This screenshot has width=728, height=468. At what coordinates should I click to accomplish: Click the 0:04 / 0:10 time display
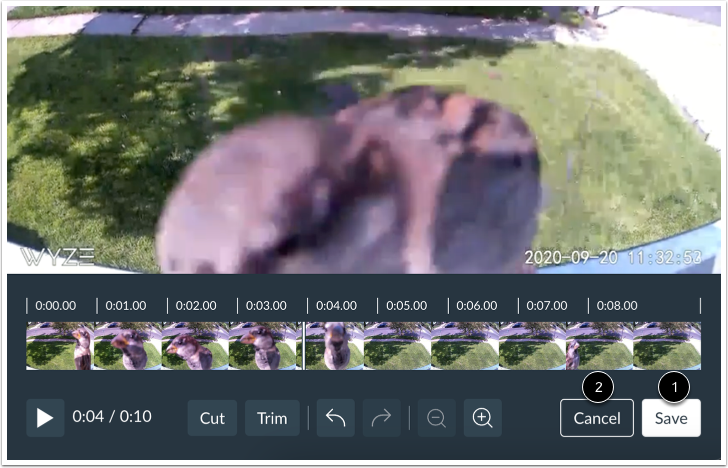(x=112, y=416)
